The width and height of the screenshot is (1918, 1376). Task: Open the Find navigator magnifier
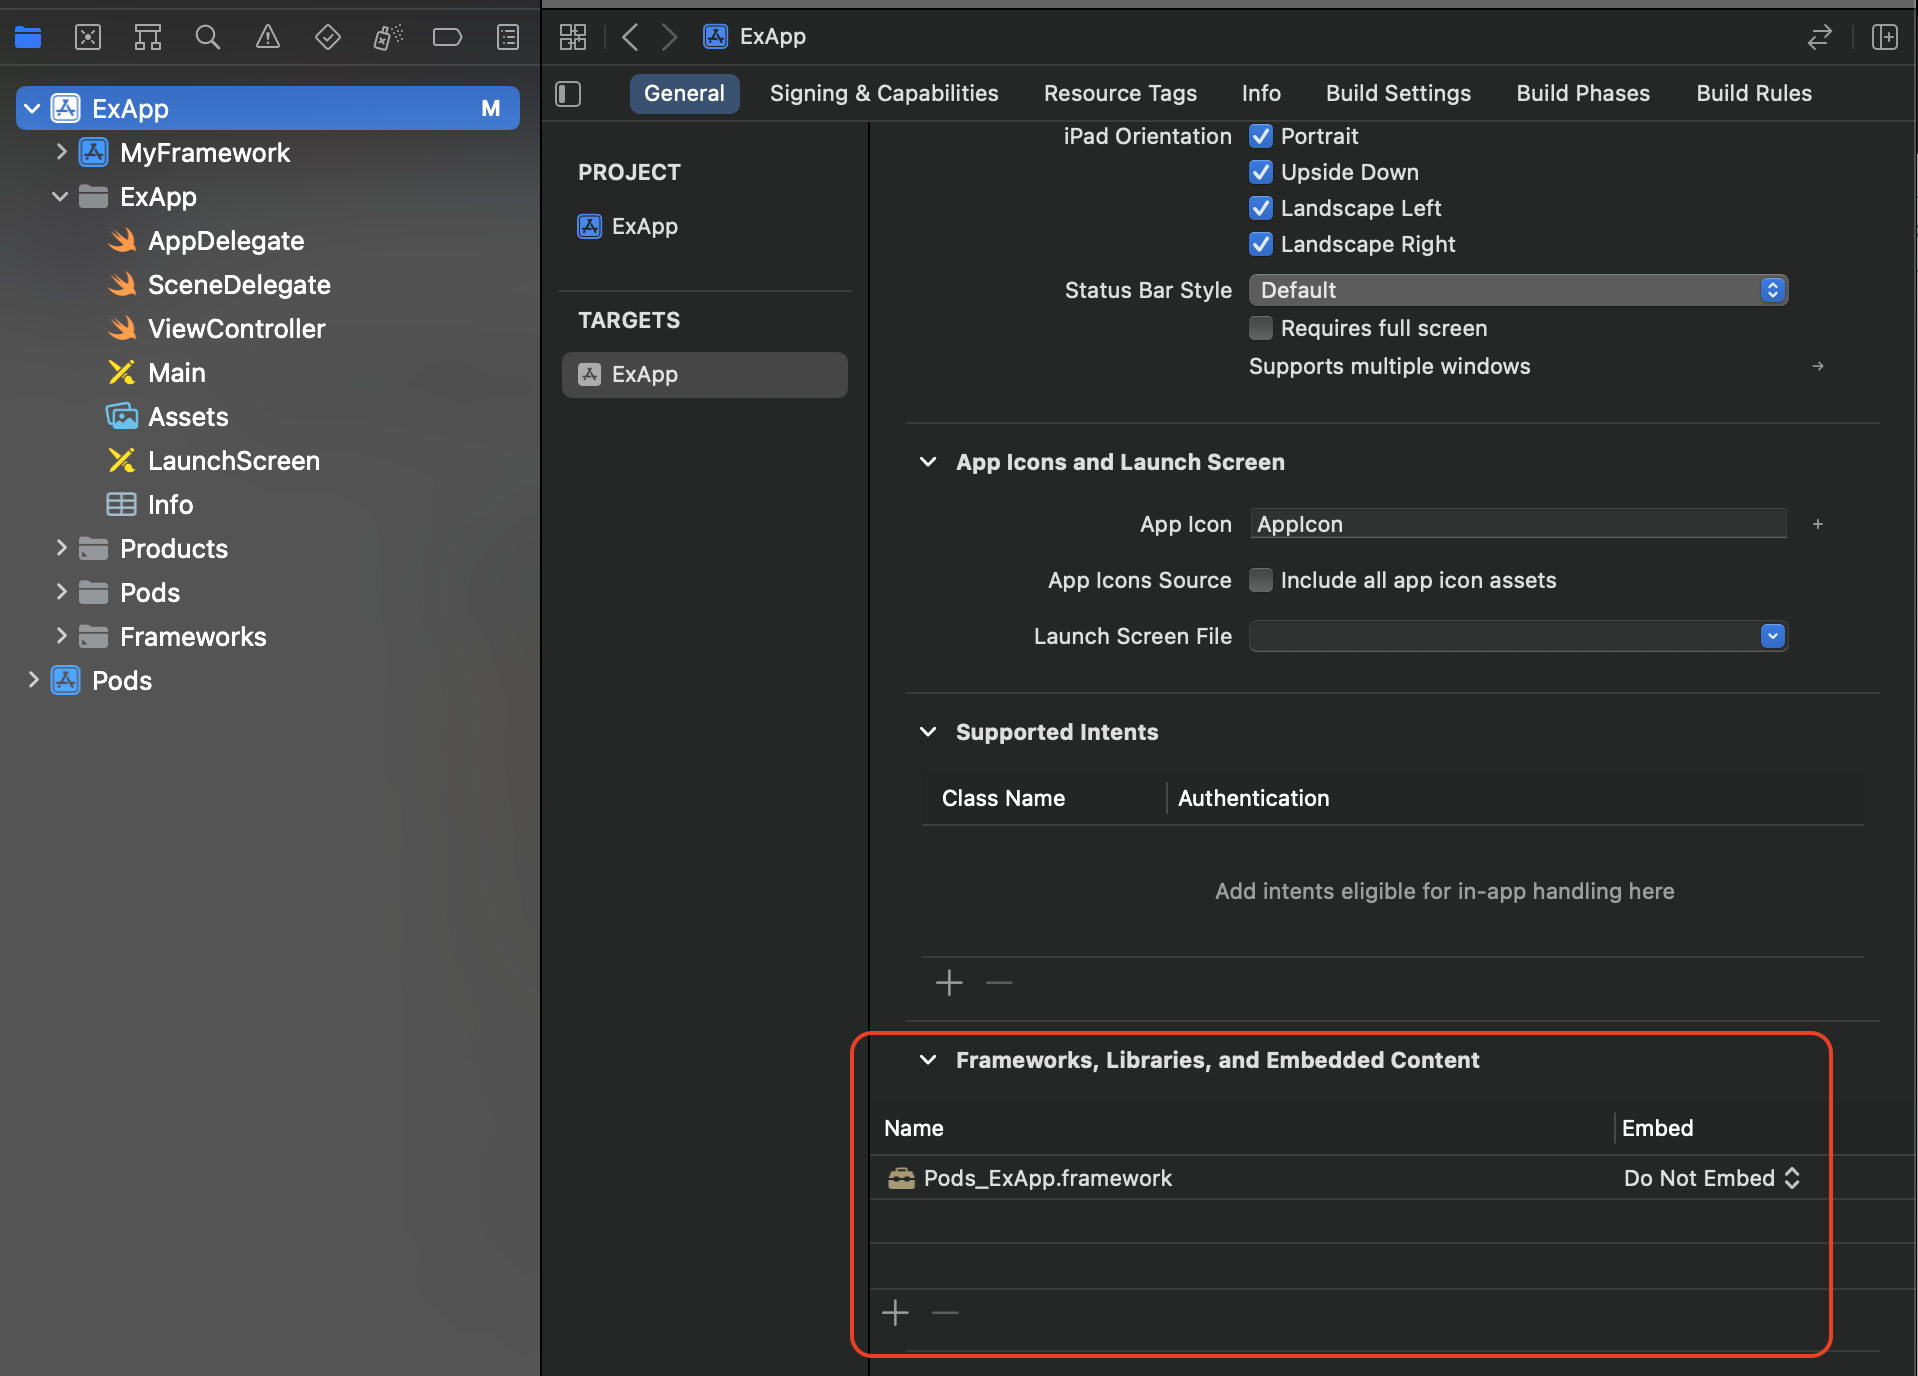click(x=208, y=38)
